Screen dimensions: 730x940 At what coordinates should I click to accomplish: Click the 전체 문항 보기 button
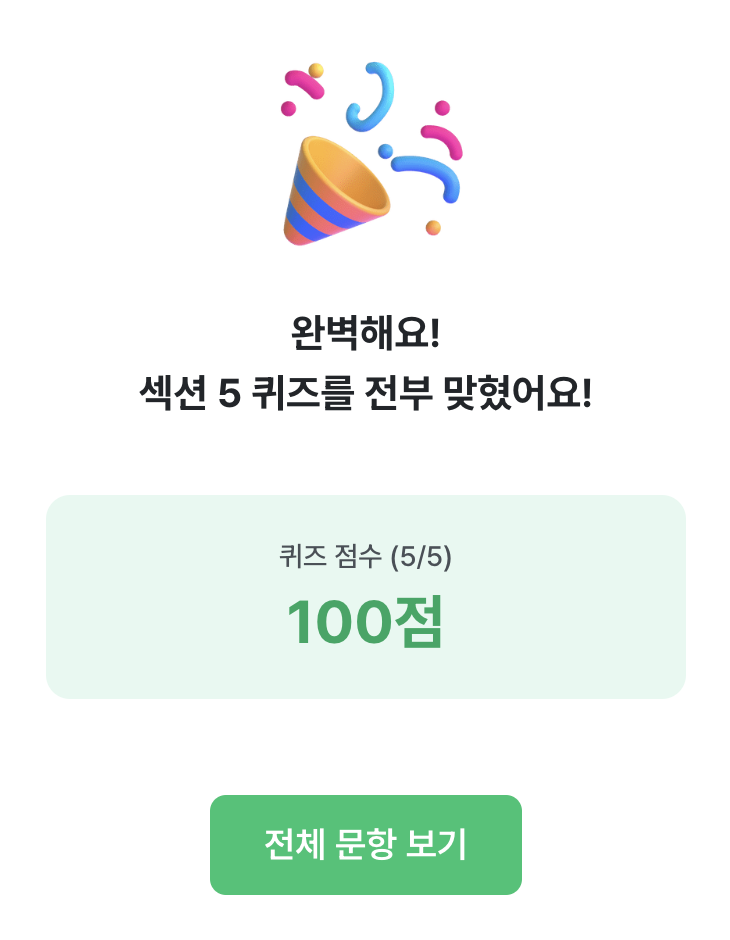(x=366, y=845)
